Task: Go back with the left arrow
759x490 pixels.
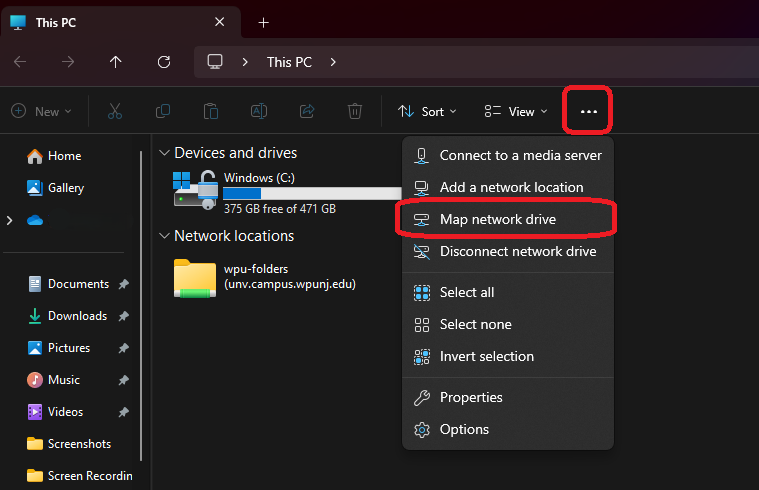Action: pos(20,61)
